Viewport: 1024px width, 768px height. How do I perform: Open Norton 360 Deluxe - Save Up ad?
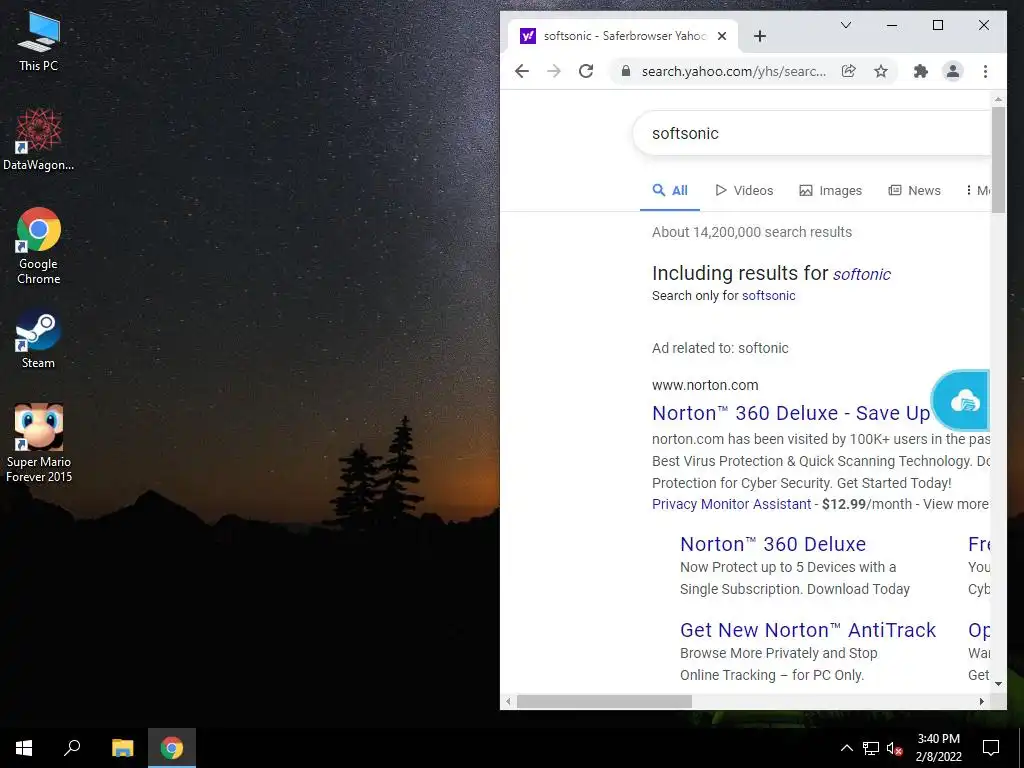pos(791,413)
